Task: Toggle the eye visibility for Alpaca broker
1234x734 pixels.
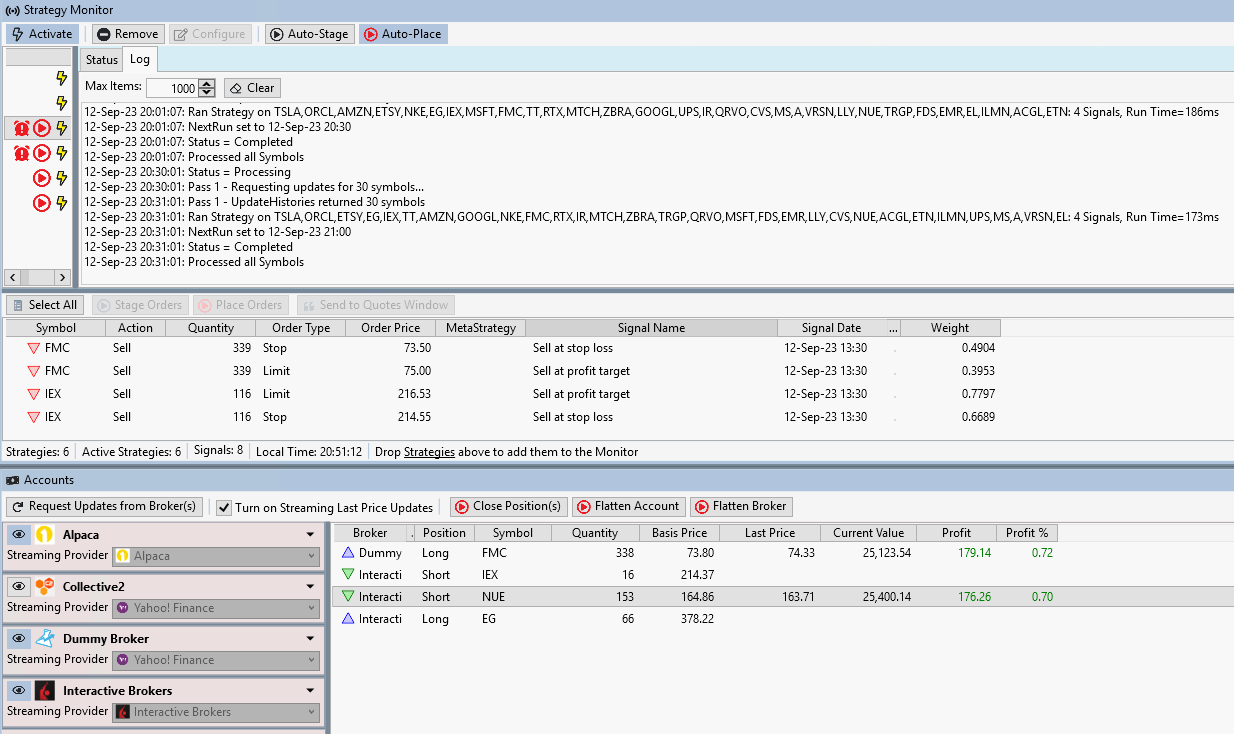Action: point(18,535)
